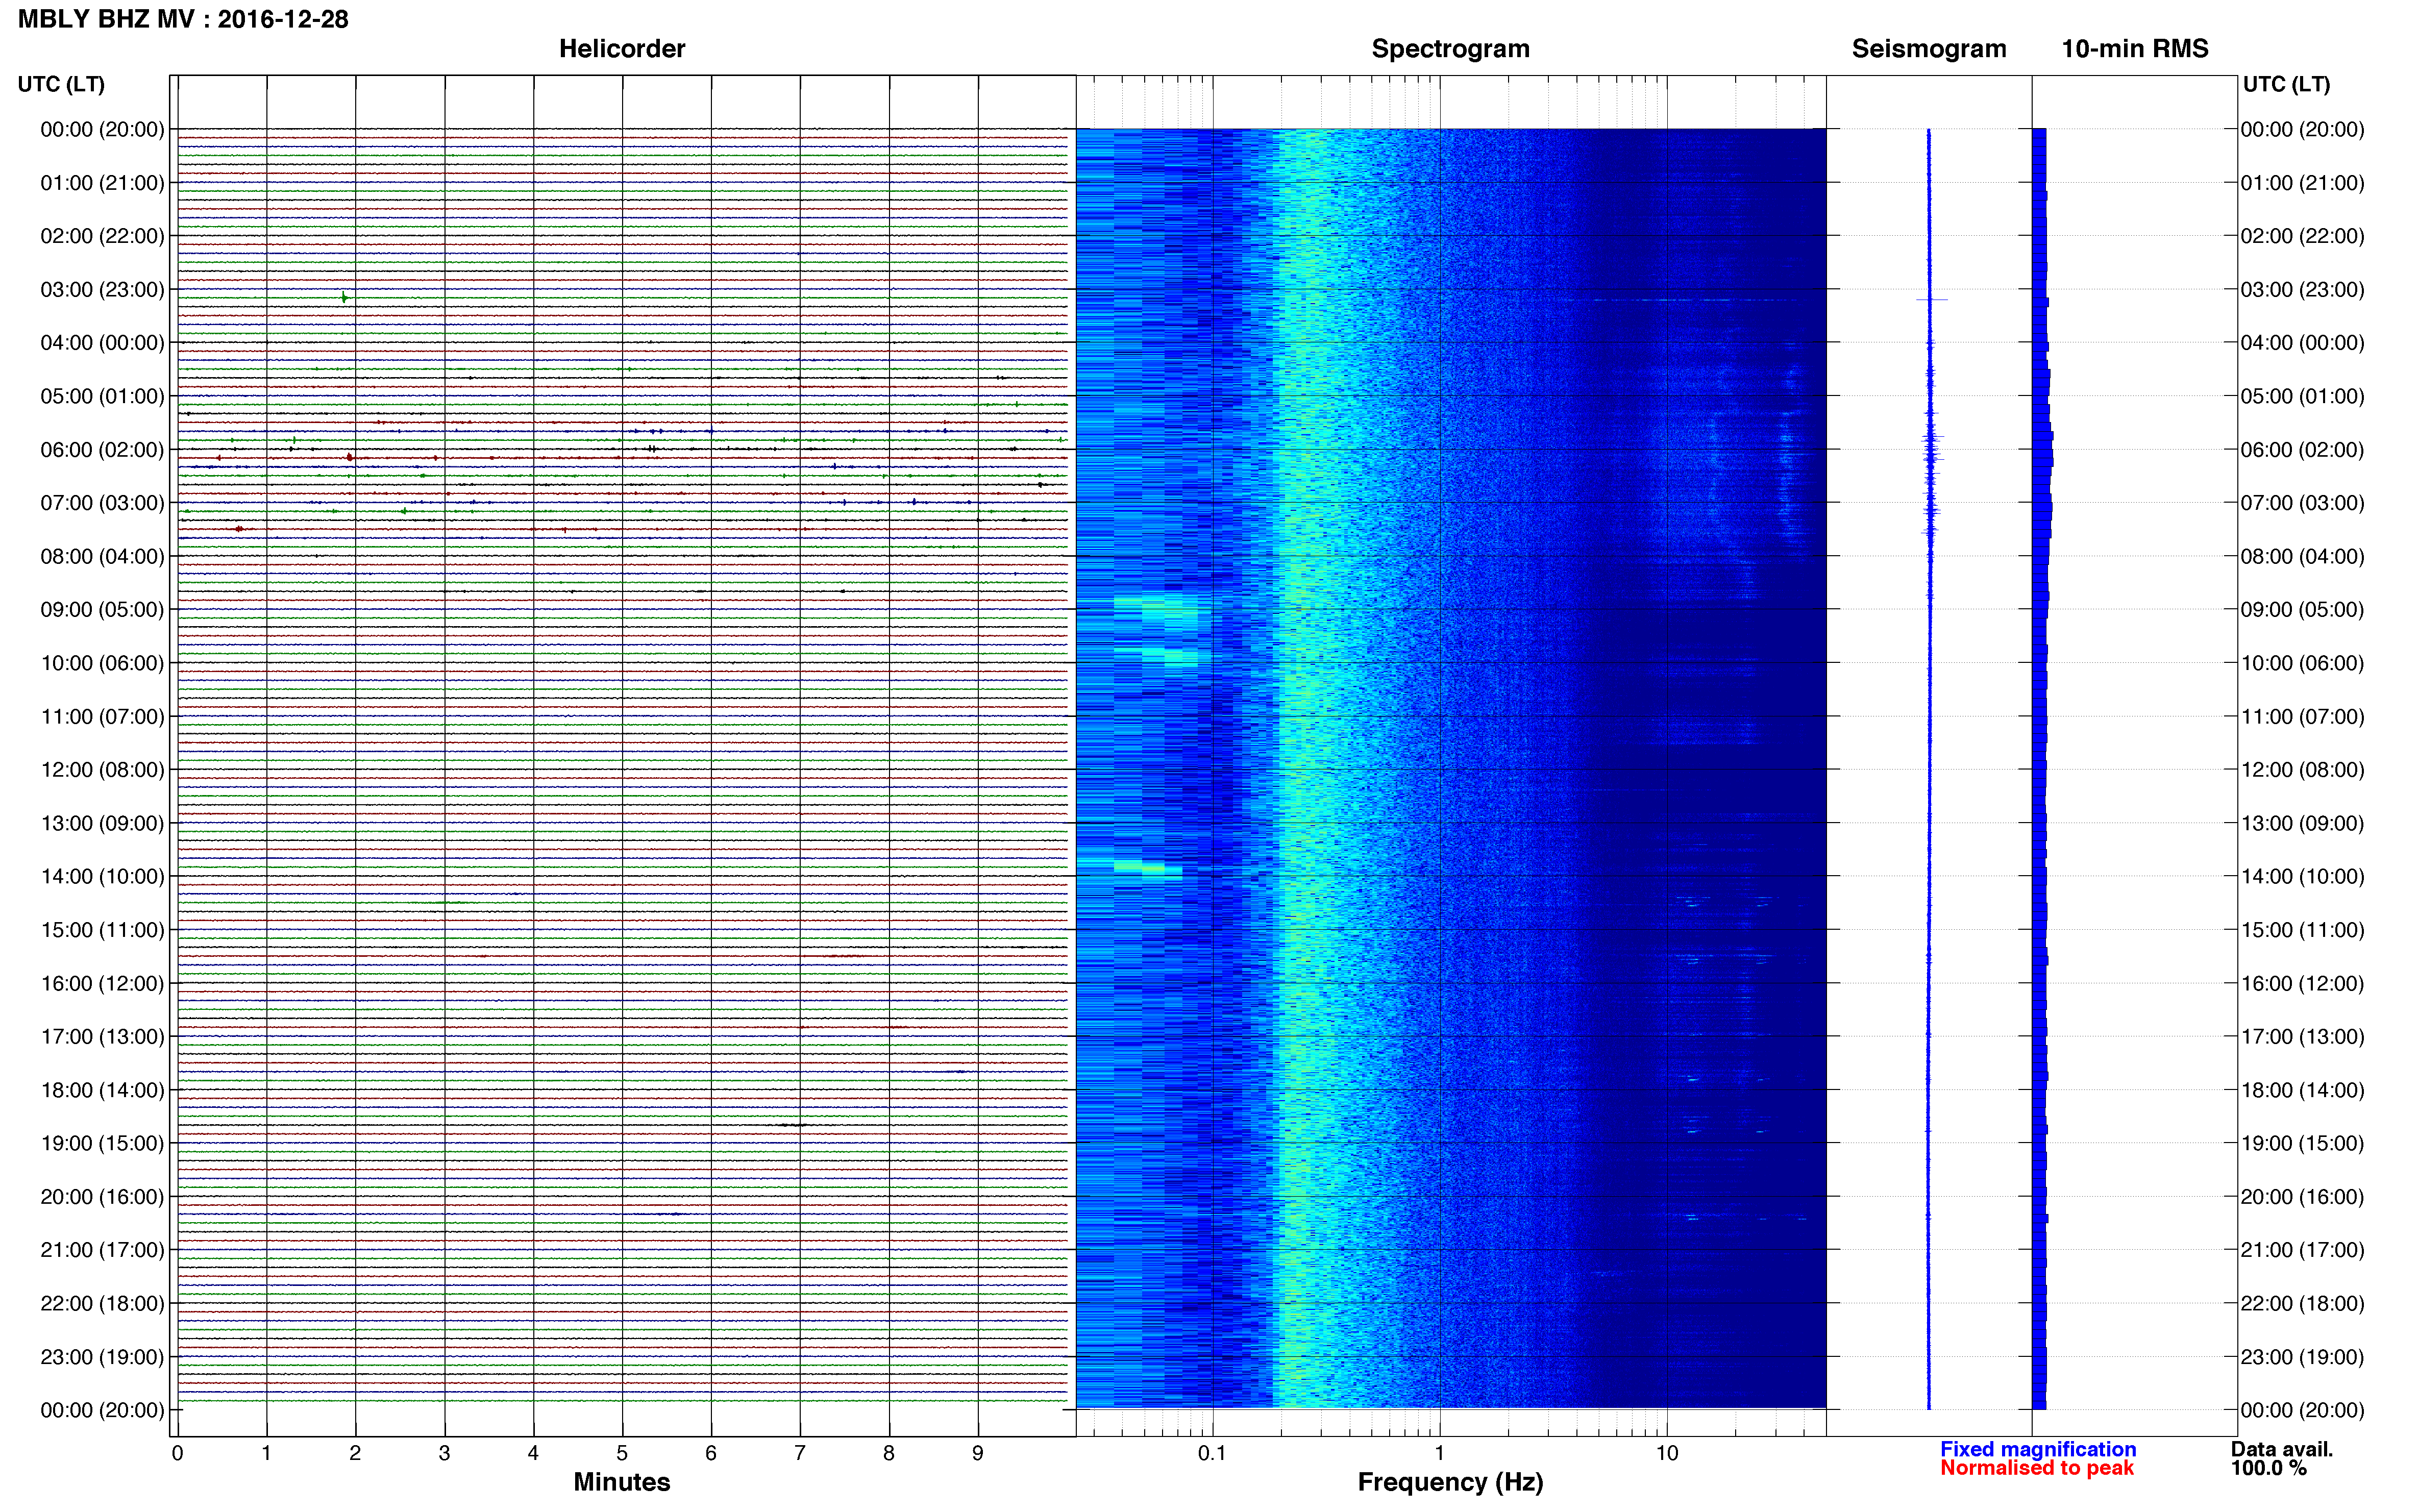The image size is (2419, 1512).
Task: Click '21:00 (17:00)' on the RMS time axis
Action: coord(2302,1250)
